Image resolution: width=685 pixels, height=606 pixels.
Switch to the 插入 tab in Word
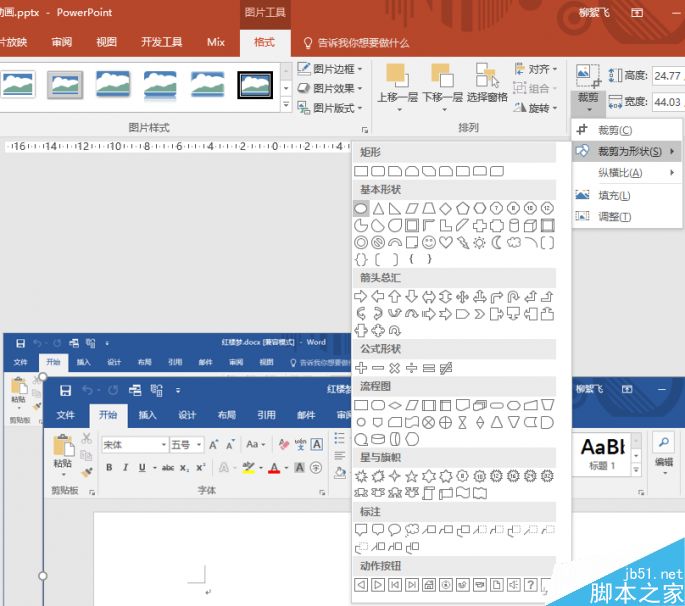(x=147, y=415)
